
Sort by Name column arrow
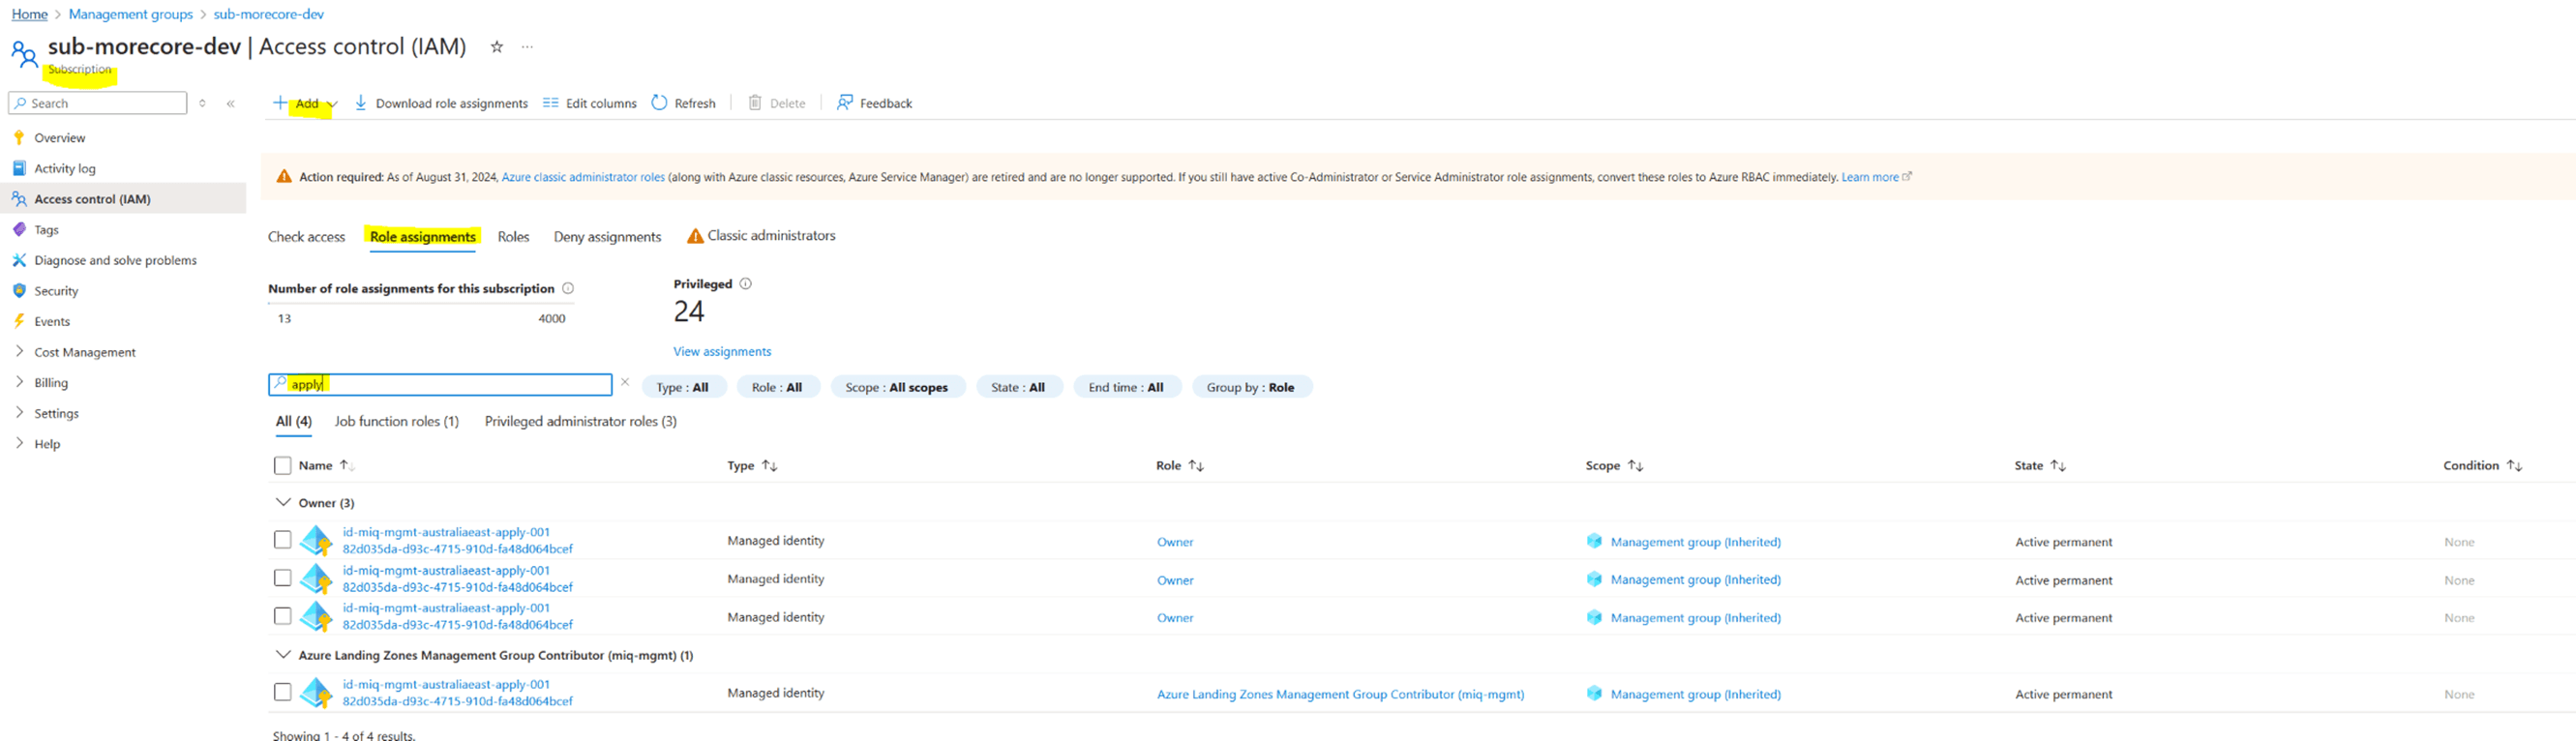click(x=346, y=465)
